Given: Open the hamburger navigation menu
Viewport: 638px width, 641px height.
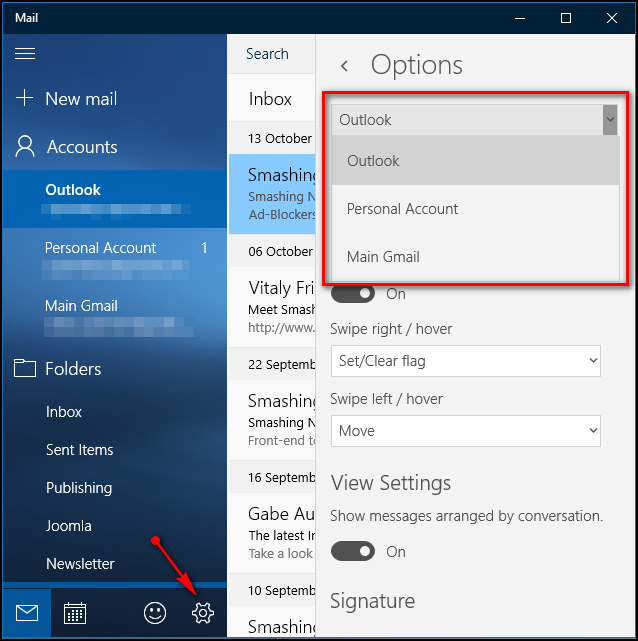Looking at the screenshot, I should 25,54.
